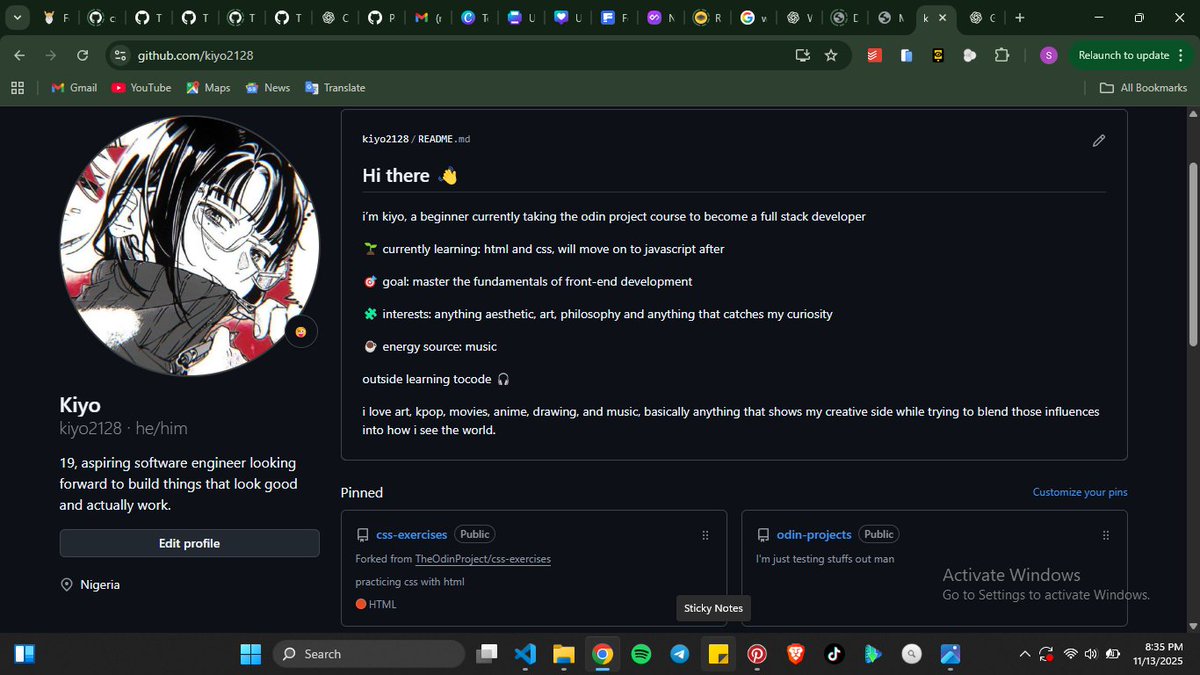Click the kiyo2128 link in README header
Image resolution: width=1200 pixels, height=675 pixels.
click(x=385, y=139)
